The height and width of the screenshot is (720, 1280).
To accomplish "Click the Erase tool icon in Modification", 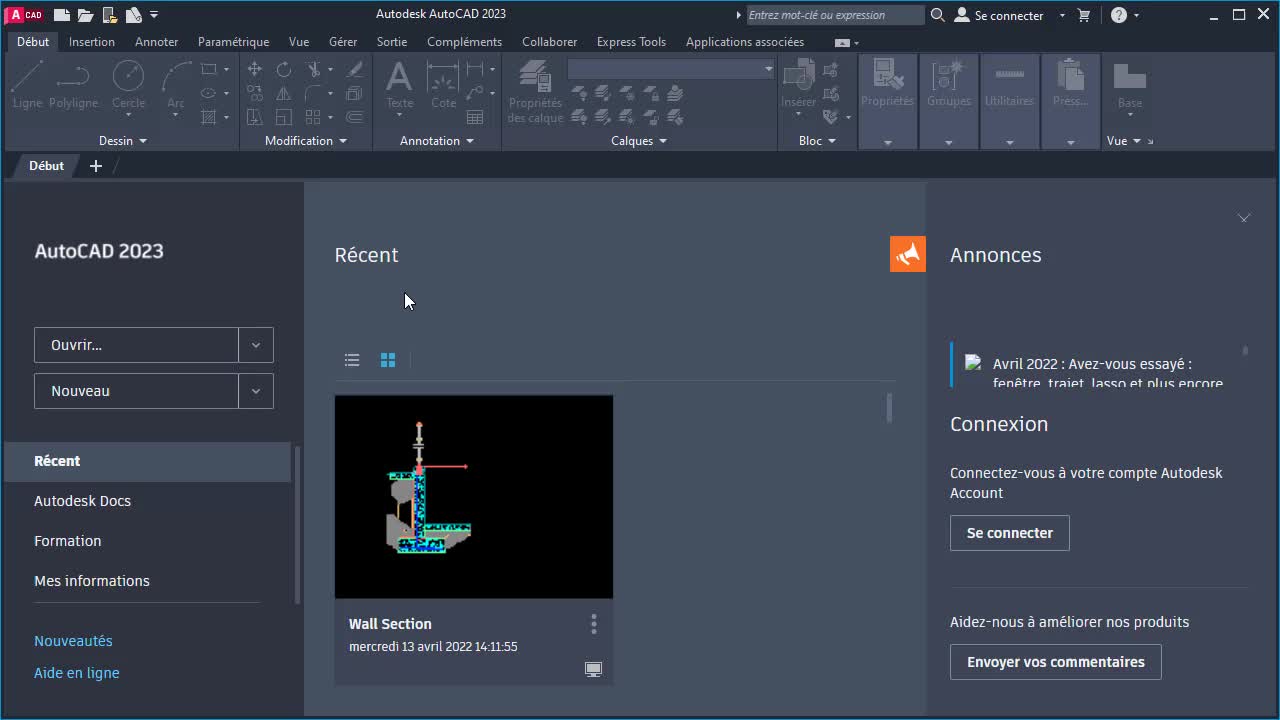I will point(354,70).
